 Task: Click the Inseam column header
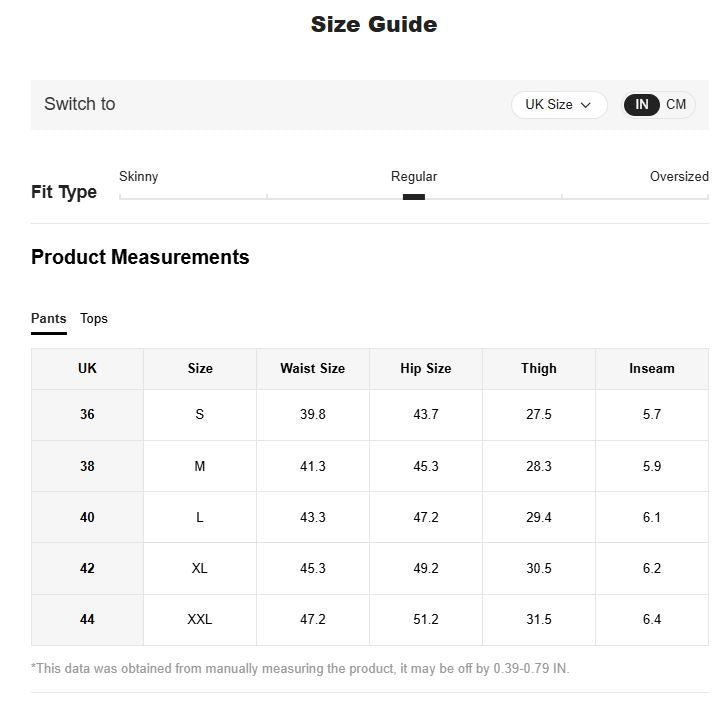652,369
